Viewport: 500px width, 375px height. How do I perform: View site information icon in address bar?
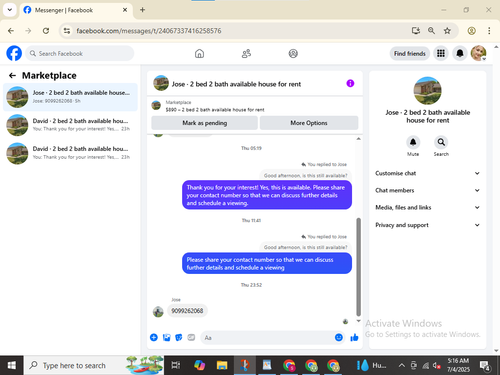(x=67, y=31)
